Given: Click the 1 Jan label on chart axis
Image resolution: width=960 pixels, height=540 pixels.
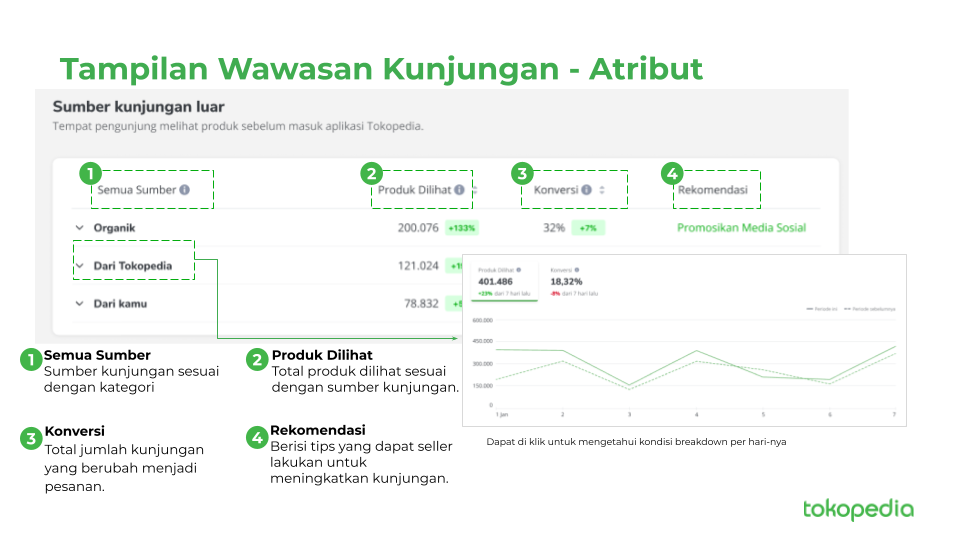Looking at the screenshot, I should tap(501, 414).
